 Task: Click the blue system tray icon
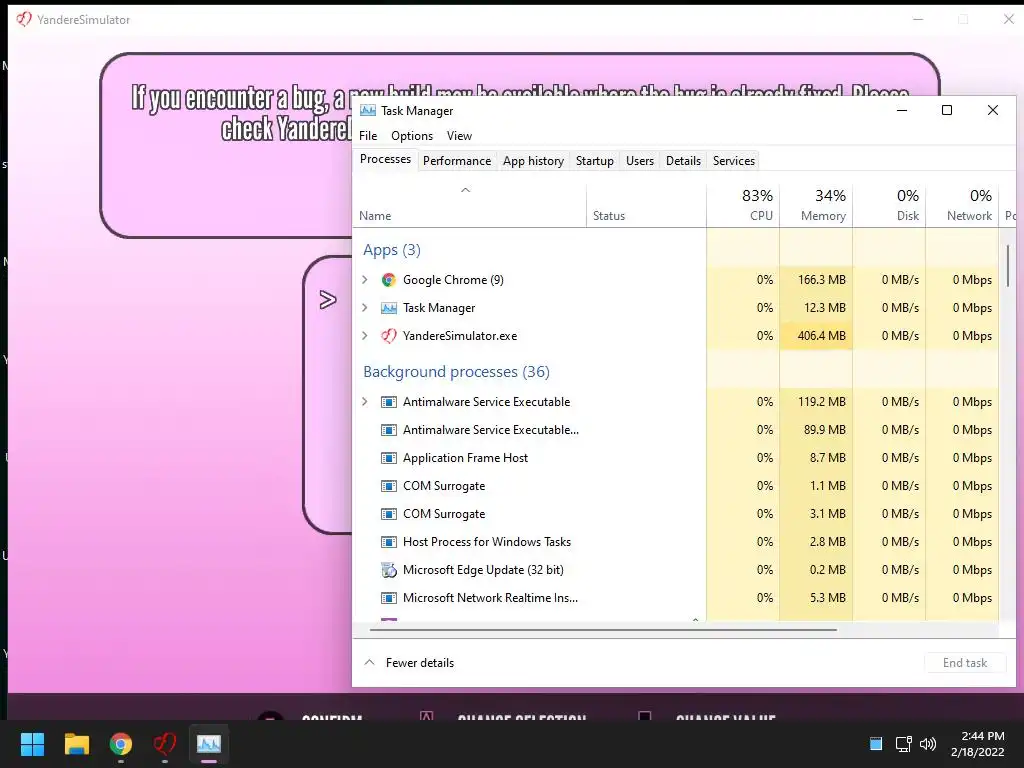click(x=876, y=744)
